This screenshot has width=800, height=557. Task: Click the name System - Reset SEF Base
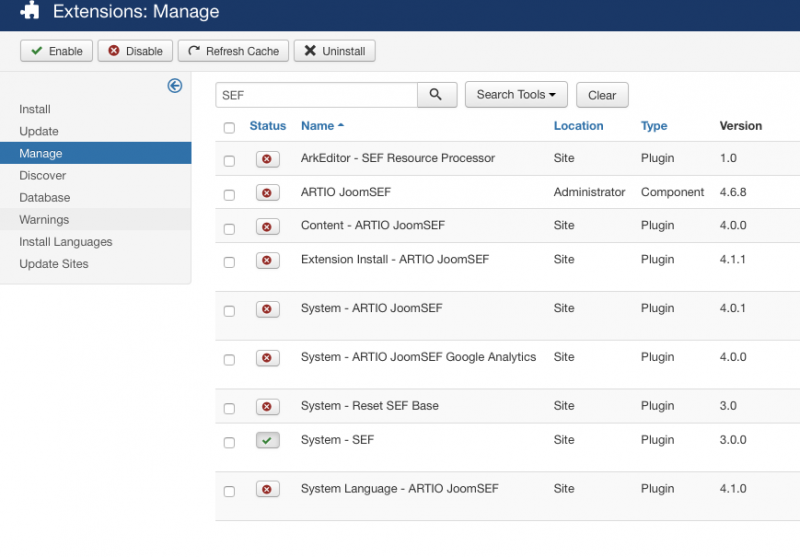pyautogui.click(x=369, y=406)
